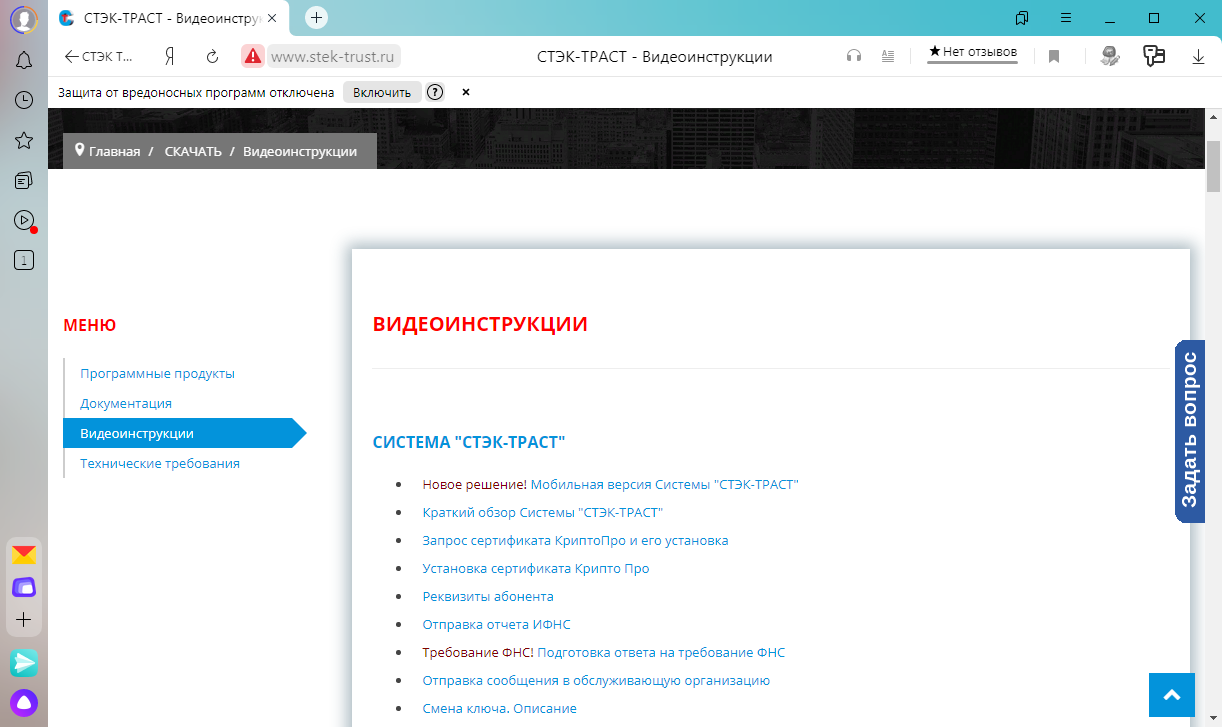Click scroll-to-top arrow button

tap(1172, 694)
